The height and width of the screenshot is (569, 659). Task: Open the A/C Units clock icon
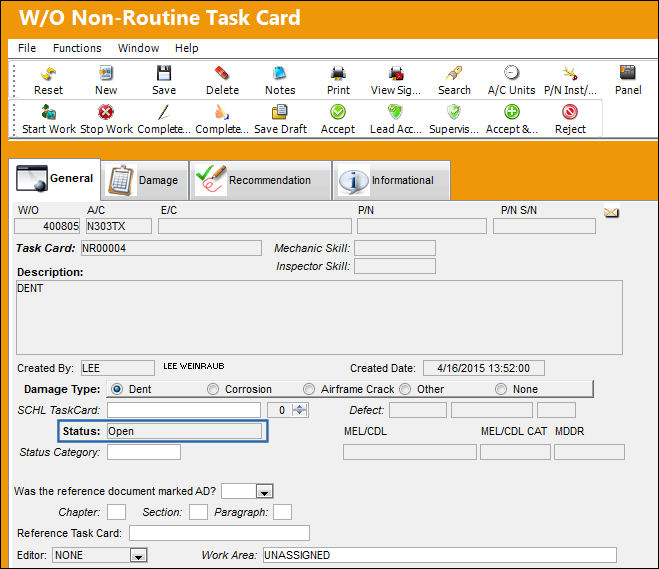click(511, 73)
